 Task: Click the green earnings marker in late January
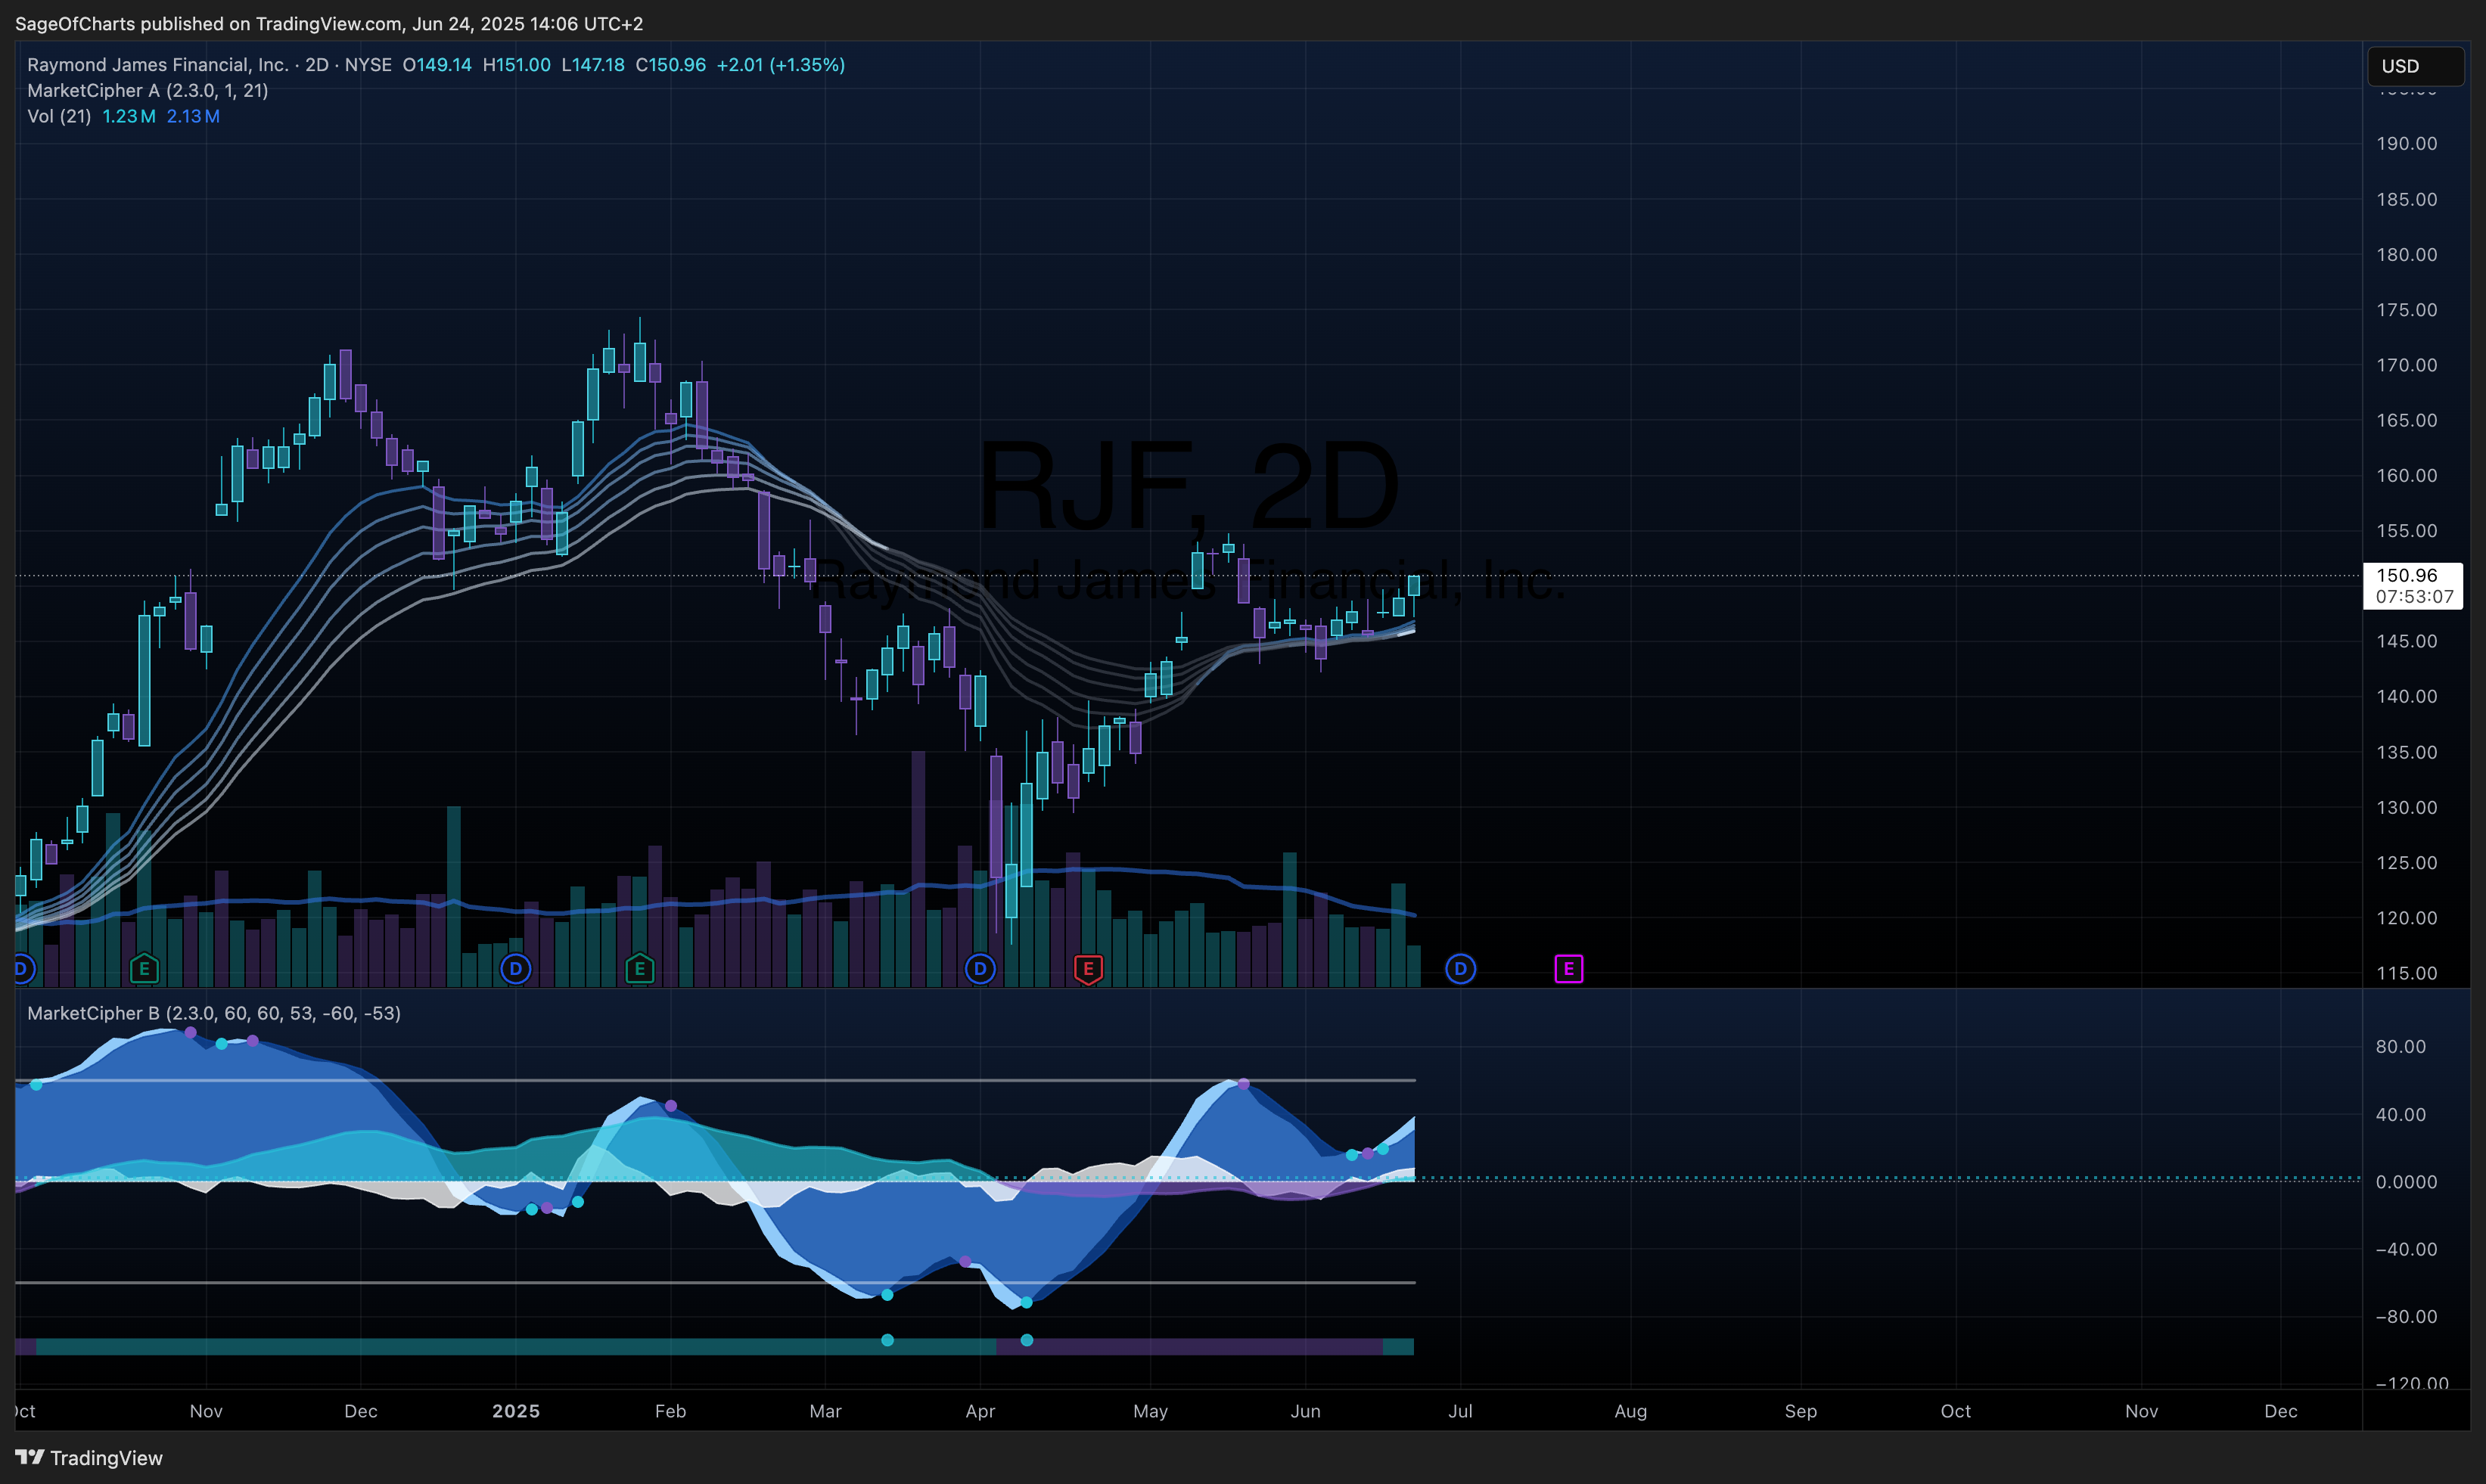click(639, 968)
